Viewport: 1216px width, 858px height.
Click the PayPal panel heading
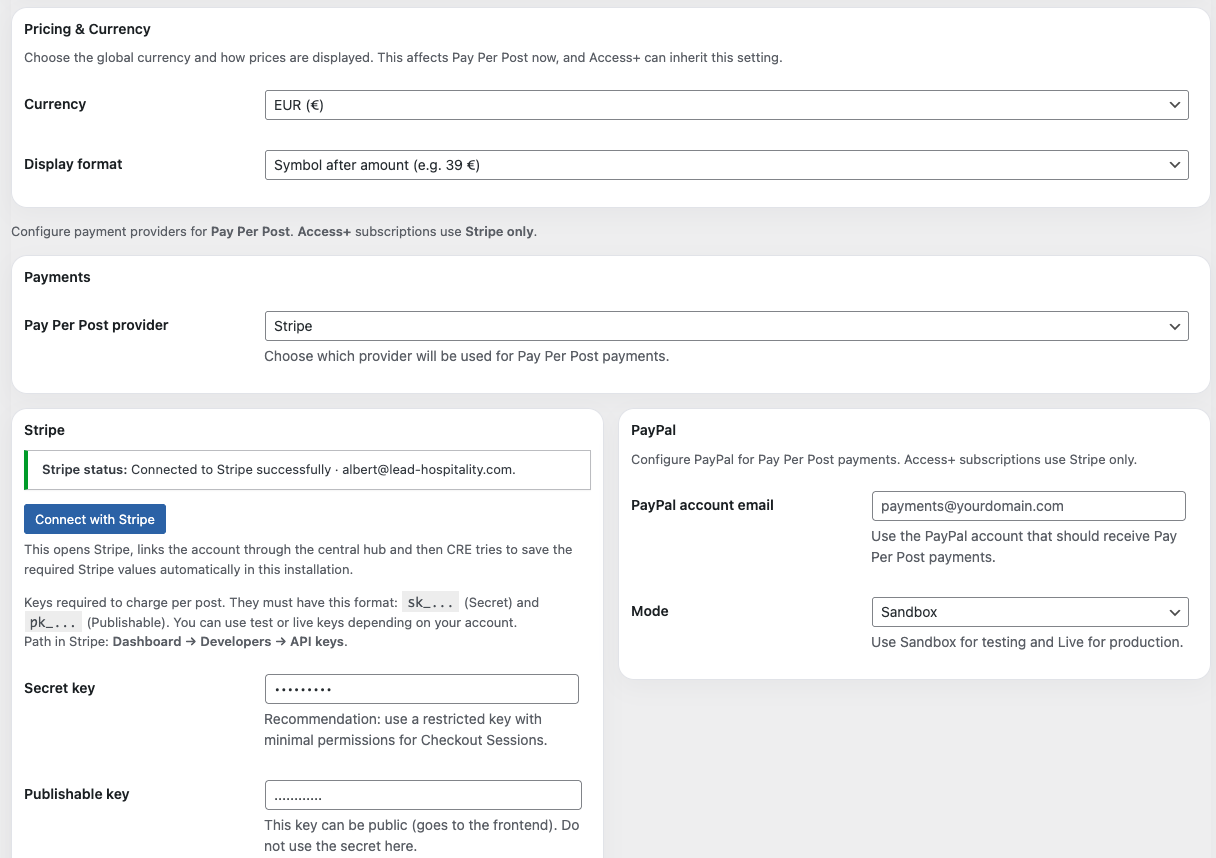coord(651,430)
